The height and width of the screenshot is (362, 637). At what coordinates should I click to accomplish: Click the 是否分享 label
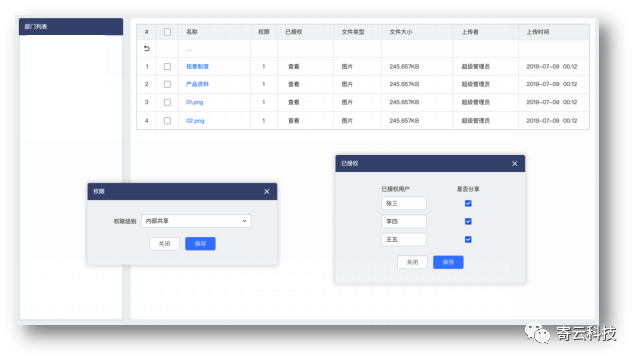(x=468, y=189)
